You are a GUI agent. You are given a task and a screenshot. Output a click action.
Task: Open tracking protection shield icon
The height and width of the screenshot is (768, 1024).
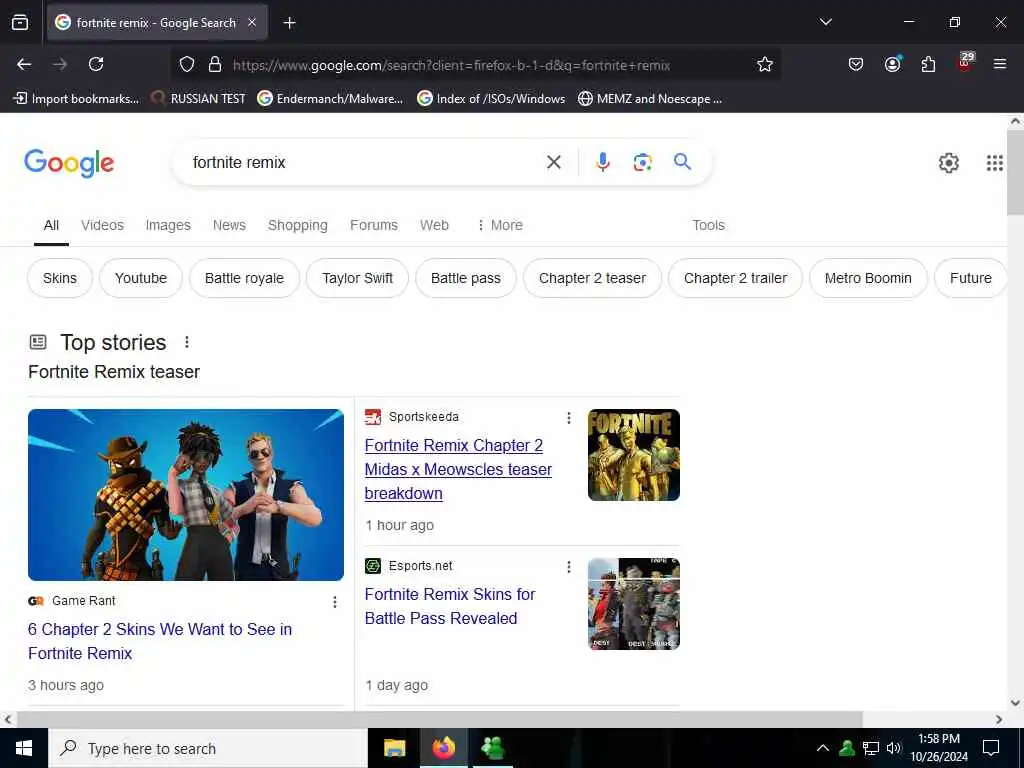[187, 65]
